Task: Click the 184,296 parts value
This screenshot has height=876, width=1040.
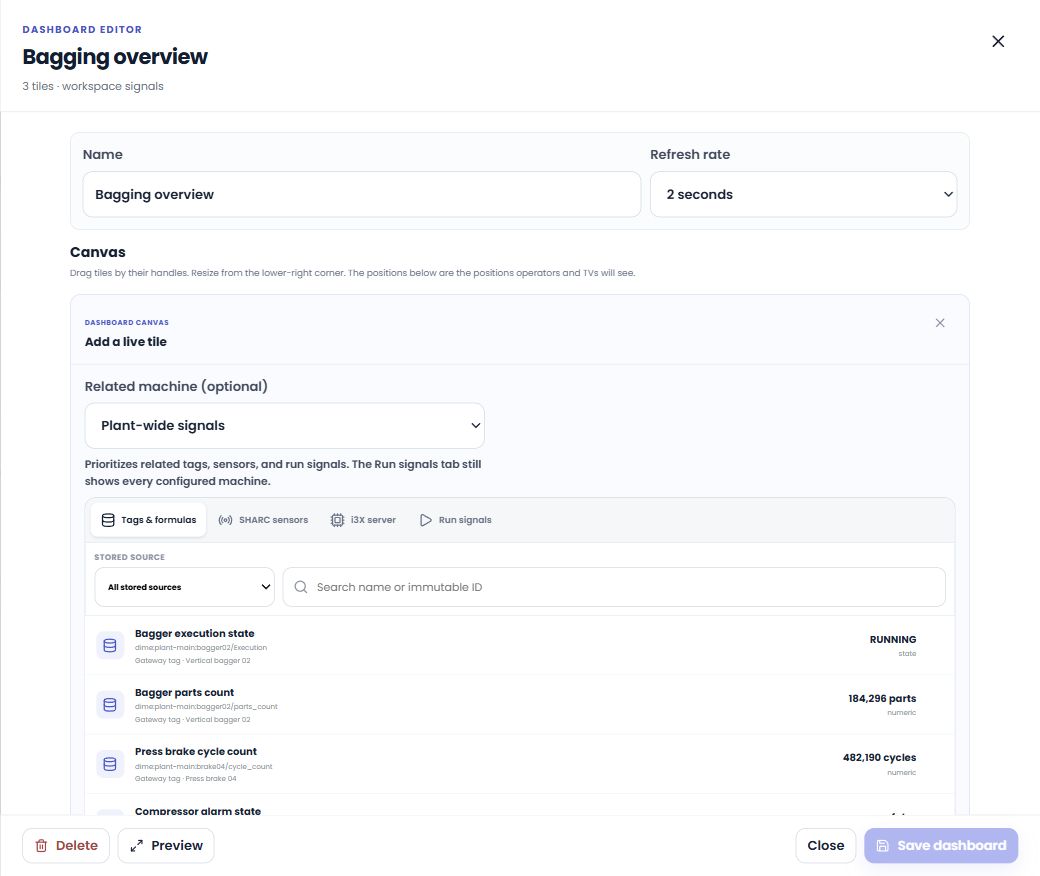Action: 882,698
